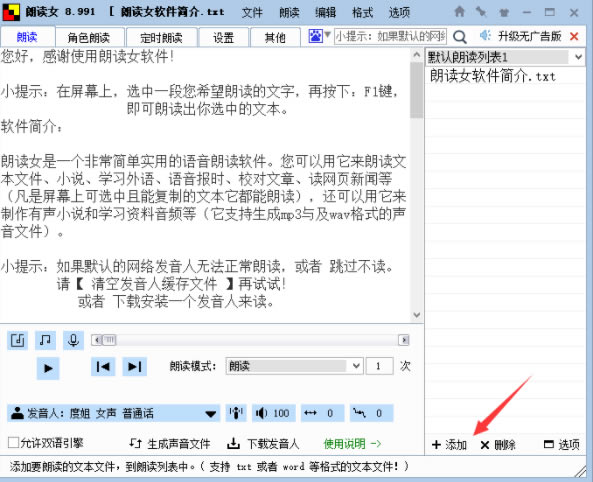Screen dimensions: 593x482
Task: Open the 朗读 menu in title bar
Action: (289, 12)
